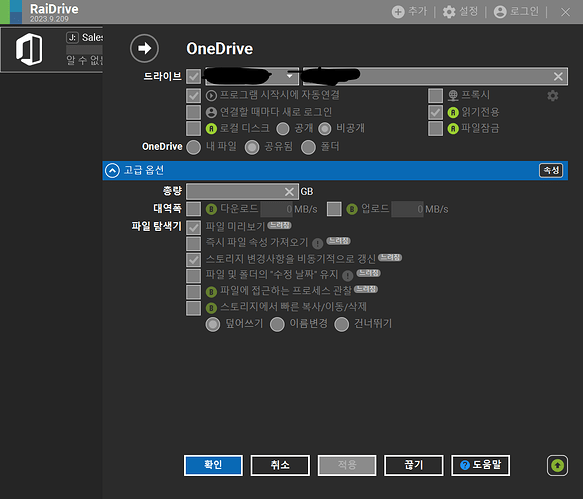Open the 추가 (add) plus icon

[x=398, y=12]
